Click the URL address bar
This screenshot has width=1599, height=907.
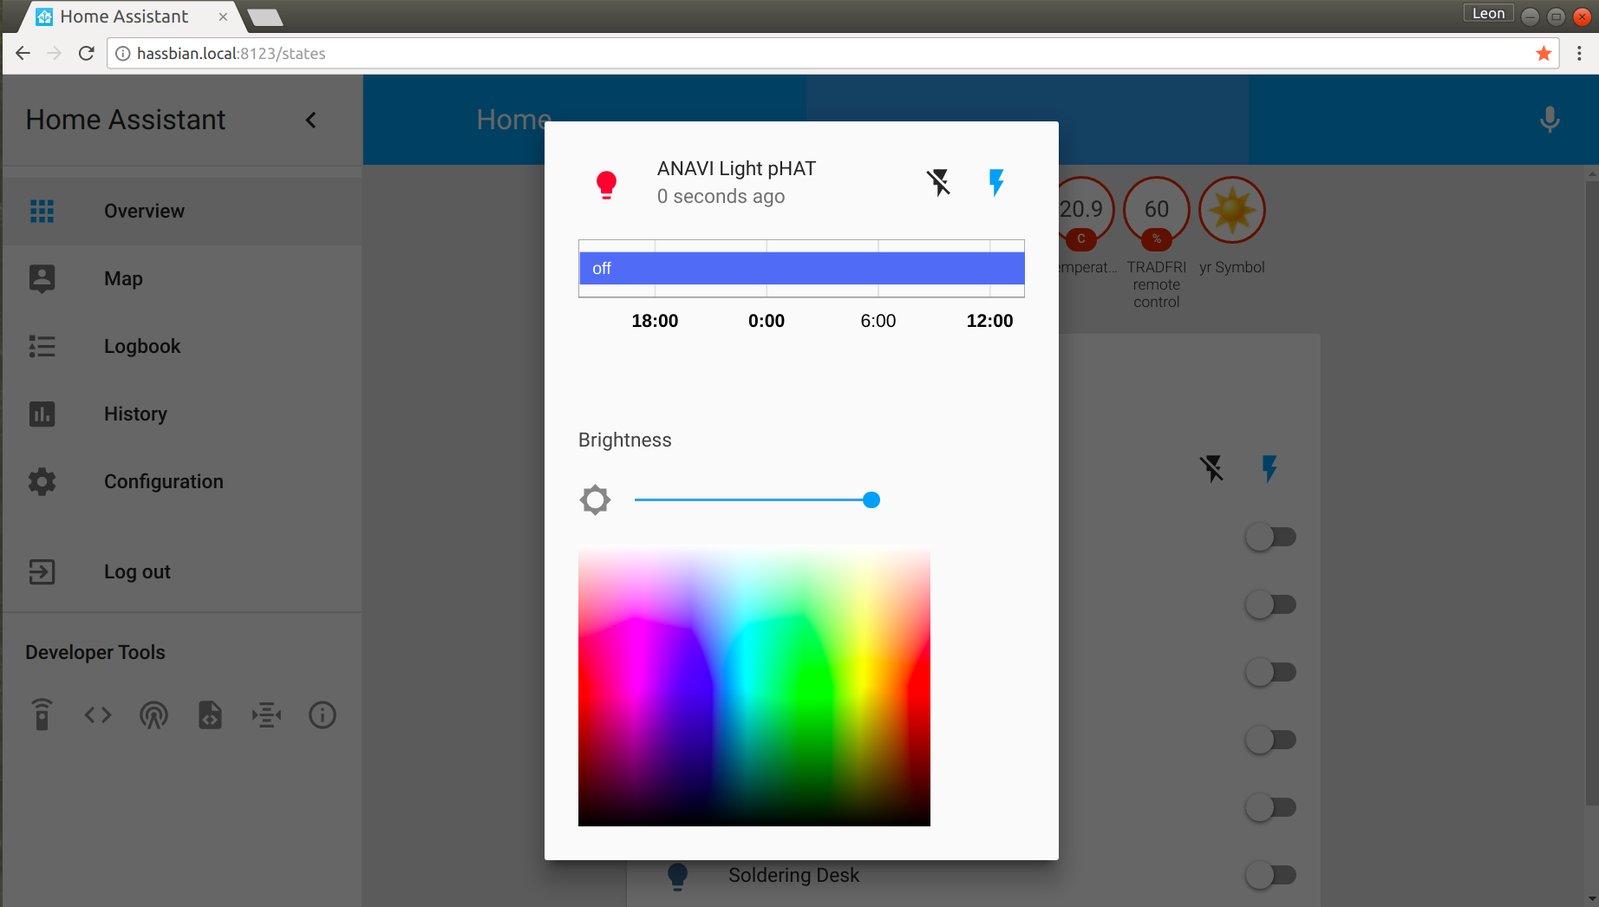click(832, 53)
